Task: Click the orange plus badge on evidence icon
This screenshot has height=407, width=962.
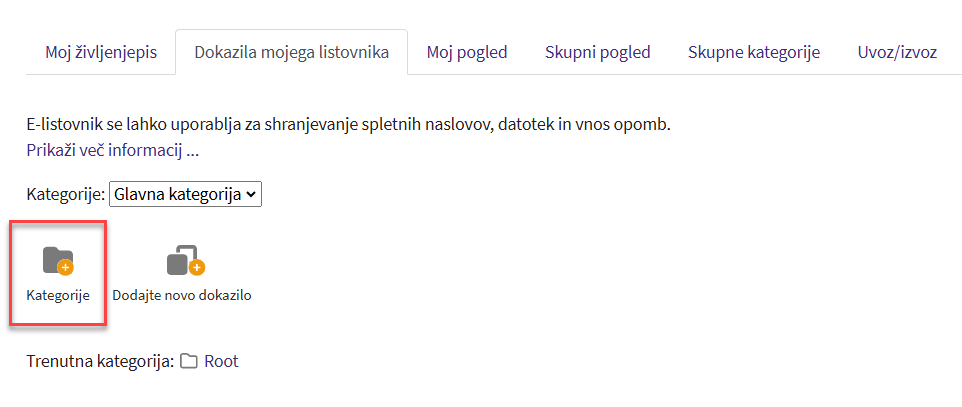Action: click(x=197, y=267)
